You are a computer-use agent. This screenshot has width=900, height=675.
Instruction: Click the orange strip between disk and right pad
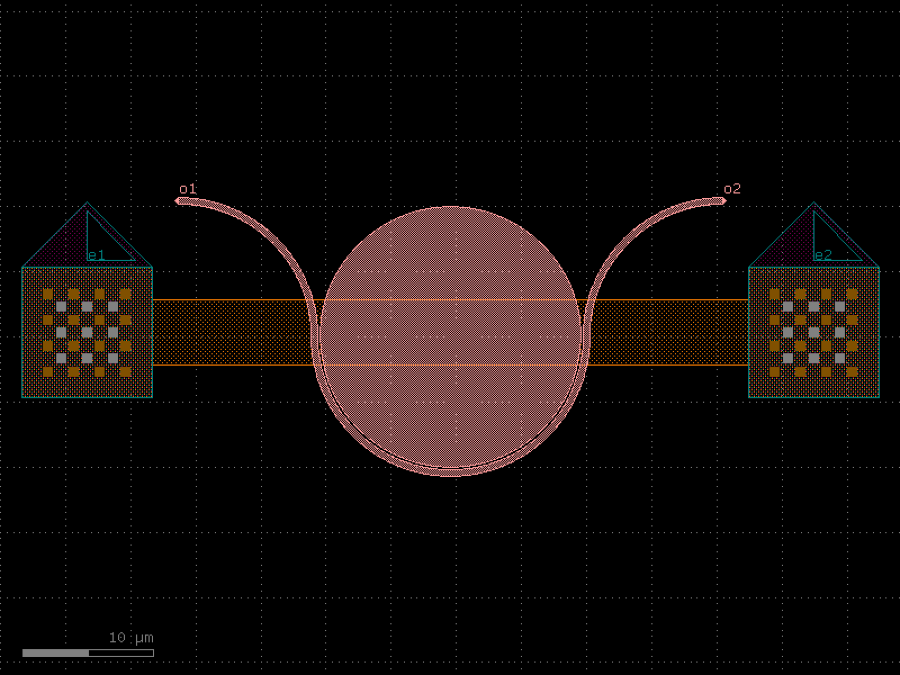[669, 332]
